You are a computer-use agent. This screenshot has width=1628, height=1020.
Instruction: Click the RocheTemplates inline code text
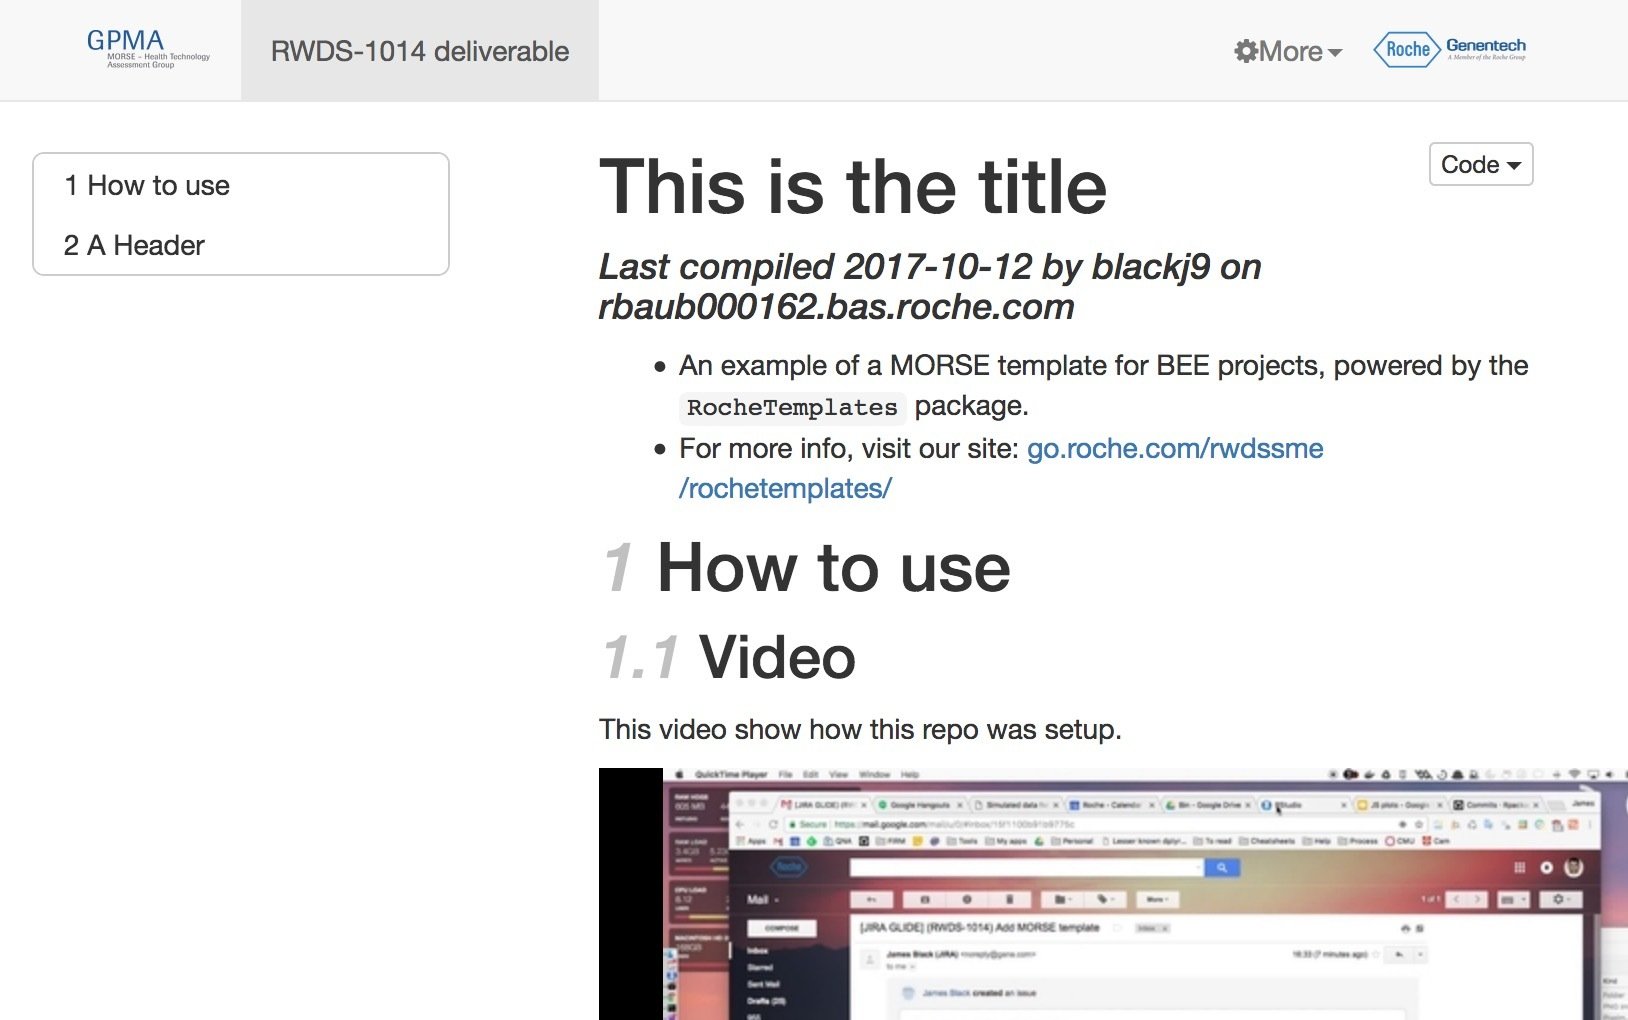coord(792,408)
